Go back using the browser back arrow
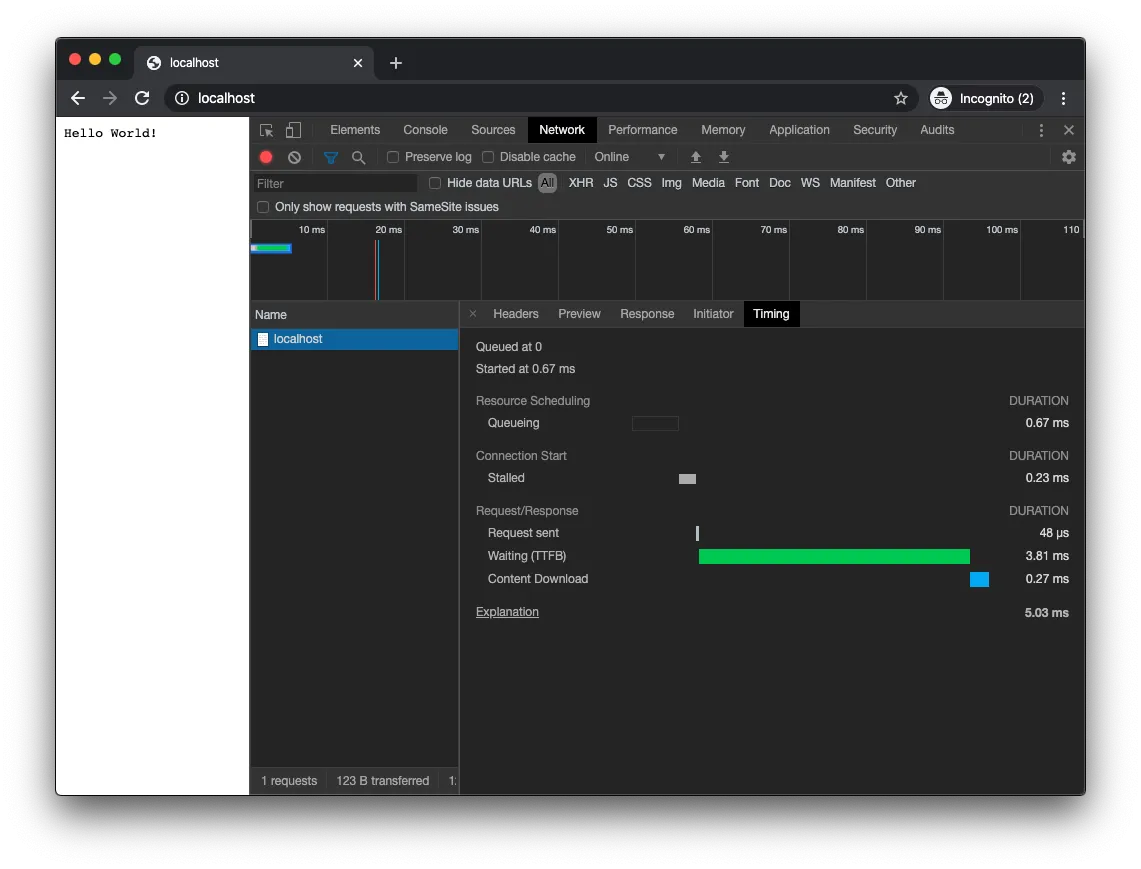The width and height of the screenshot is (1141, 869). tap(78, 98)
